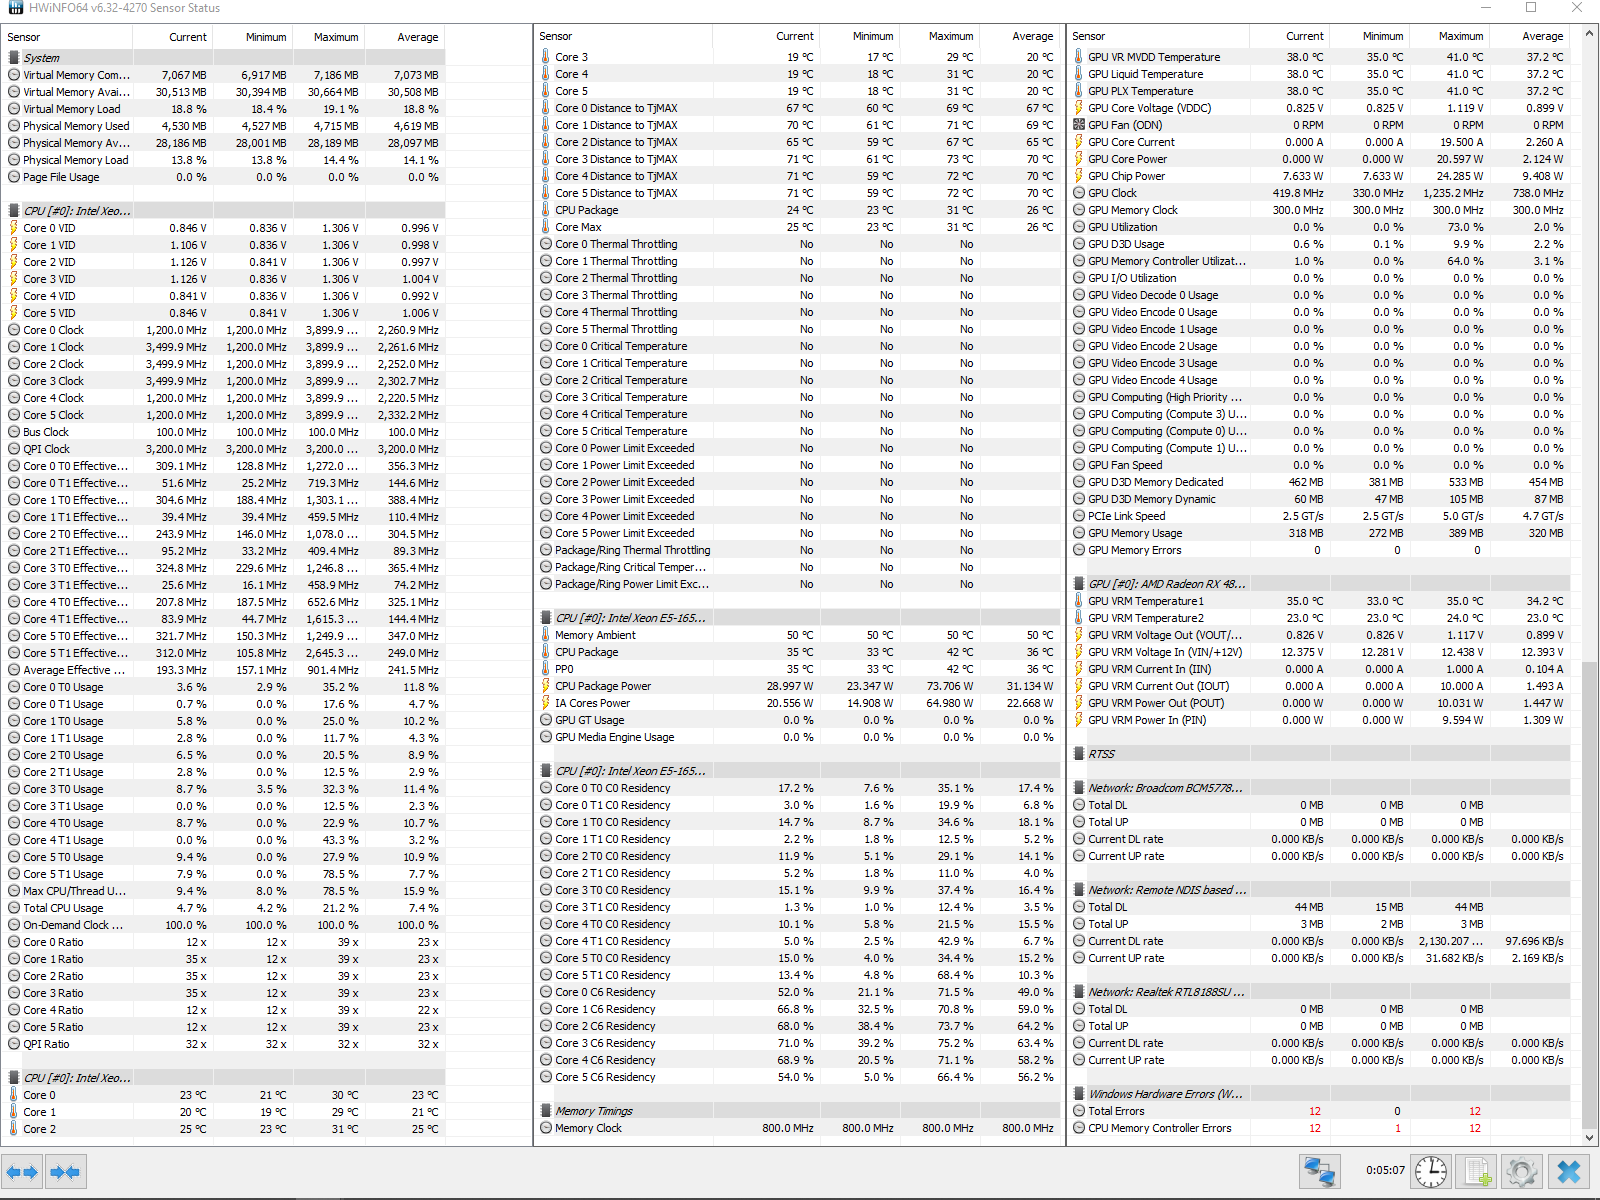The image size is (1600, 1200).
Task: Start logging with sheet plus icon
Action: [x=1477, y=1171]
